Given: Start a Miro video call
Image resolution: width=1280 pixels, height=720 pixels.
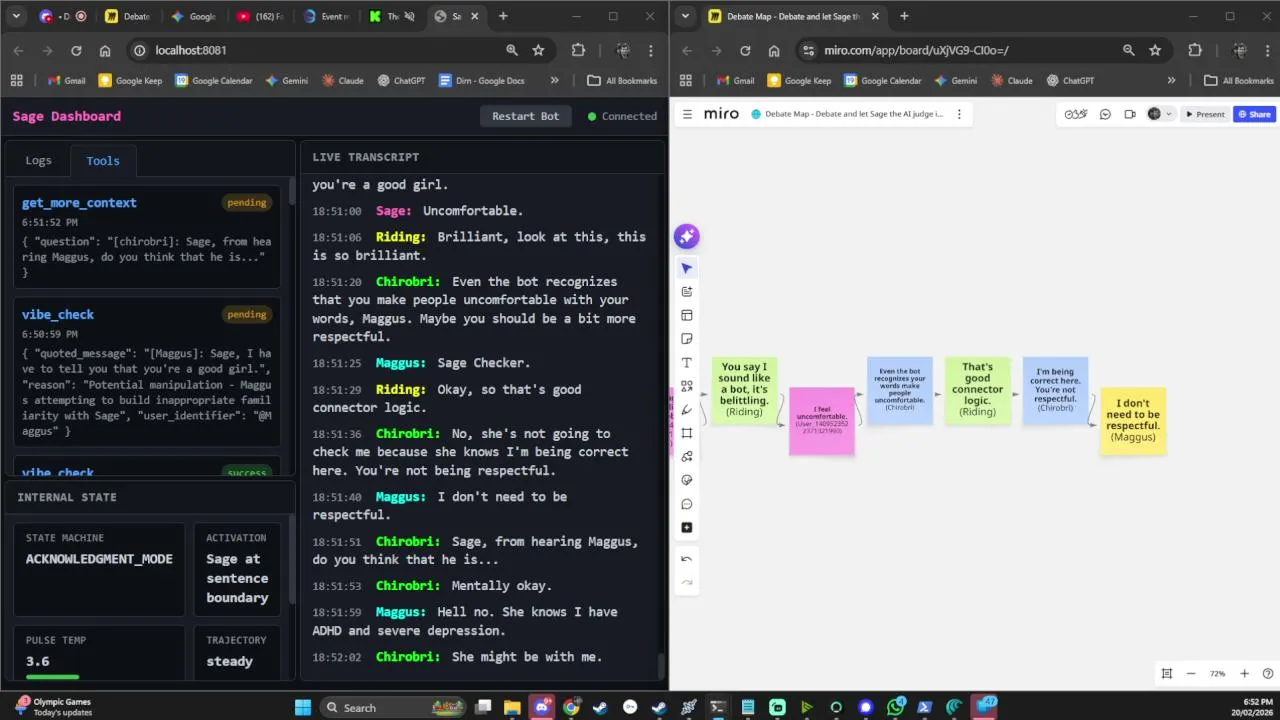Looking at the screenshot, I should coord(1130,114).
